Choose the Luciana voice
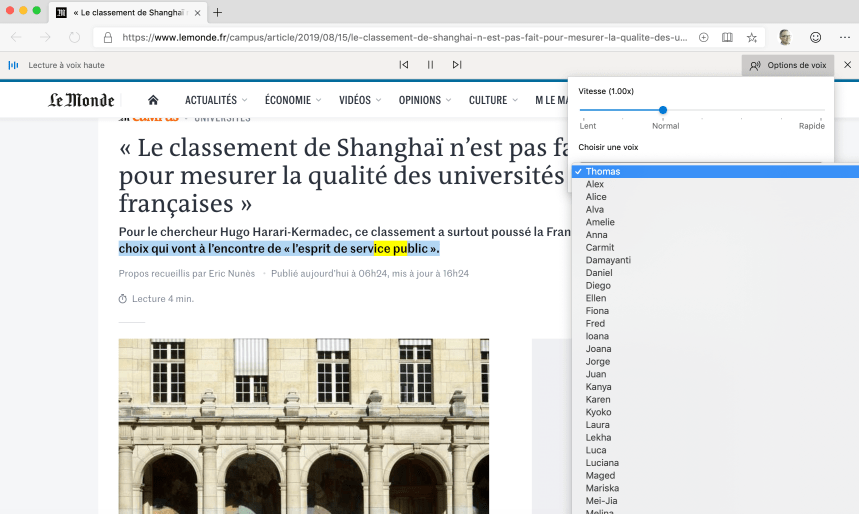The width and height of the screenshot is (859, 514). tap(715, 462)
